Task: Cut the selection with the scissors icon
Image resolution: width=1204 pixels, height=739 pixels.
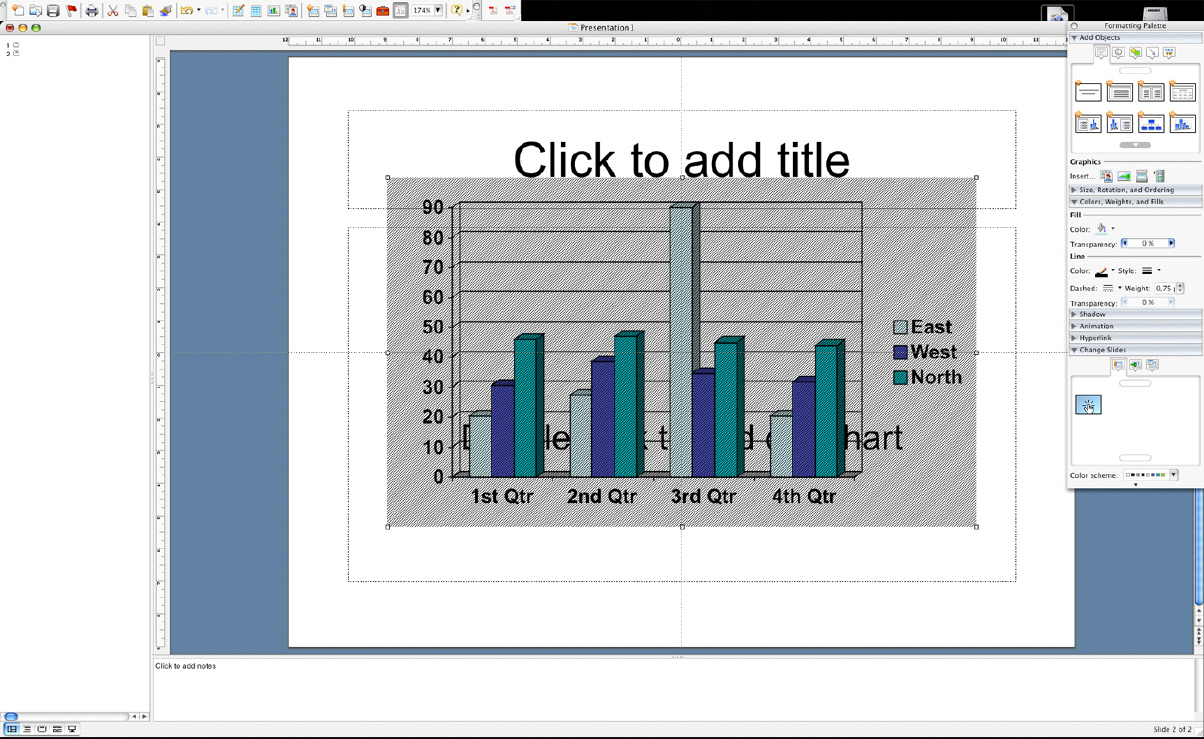Action: pyautogui.click(x=113, y=10)
